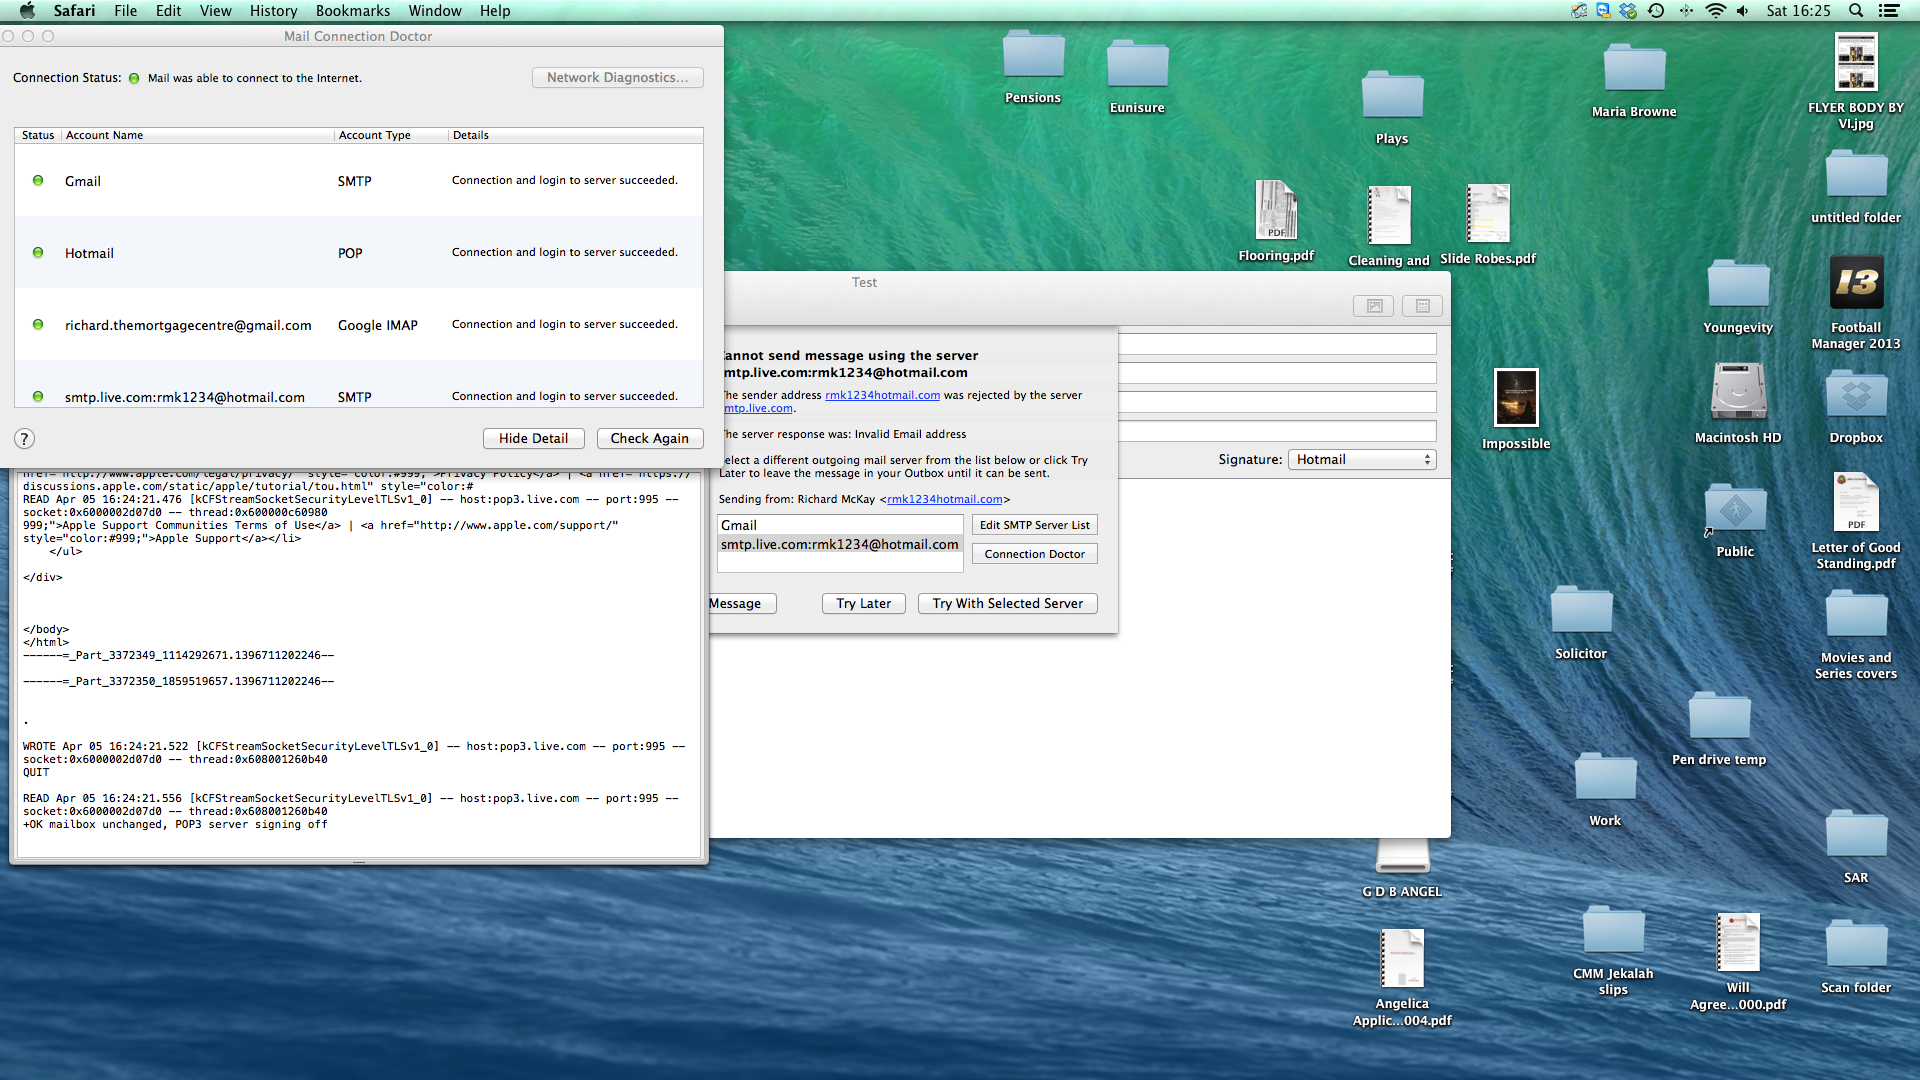The image size is (1920, 1080).
Task: Click the Dropbox menu bar icon
Action: (1628, 11)
